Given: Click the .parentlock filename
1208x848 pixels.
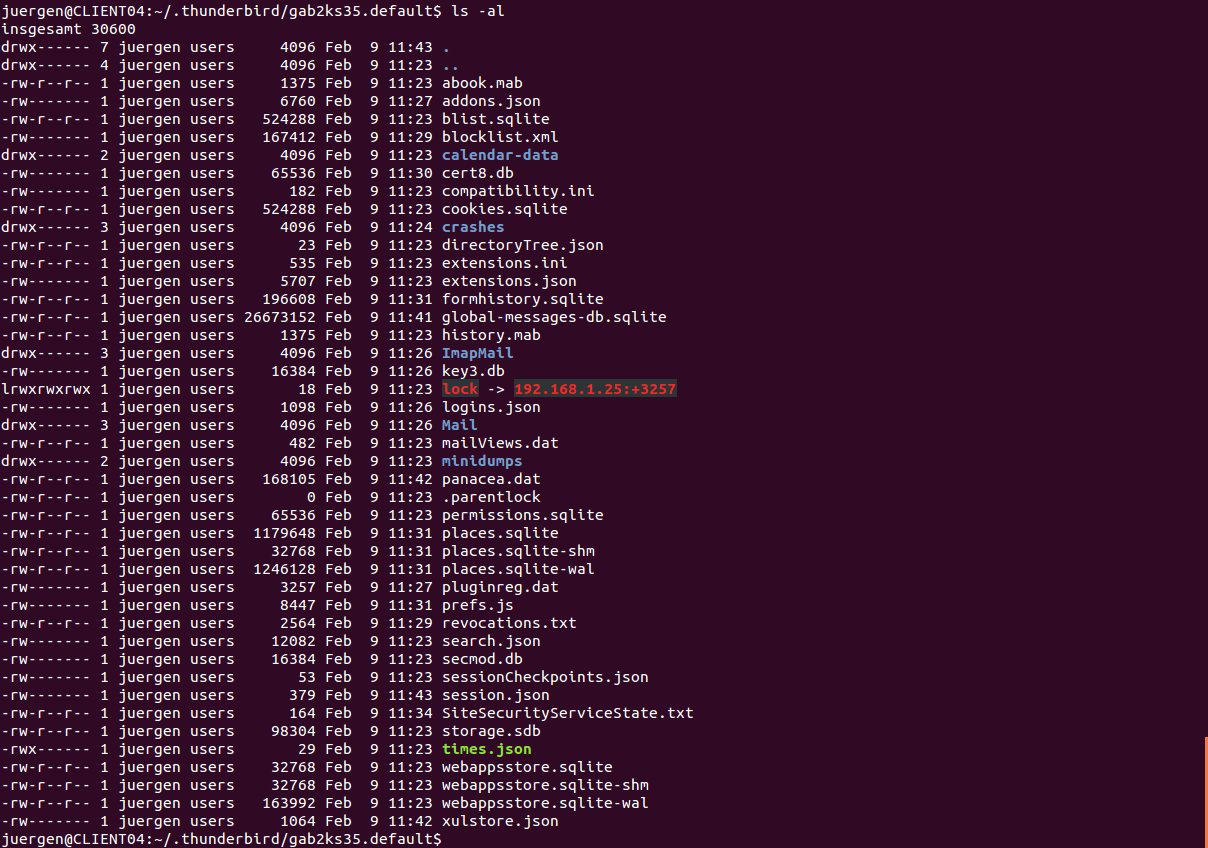Looking at the screenshot, I should pyautogui.click(x=491, y=497).
